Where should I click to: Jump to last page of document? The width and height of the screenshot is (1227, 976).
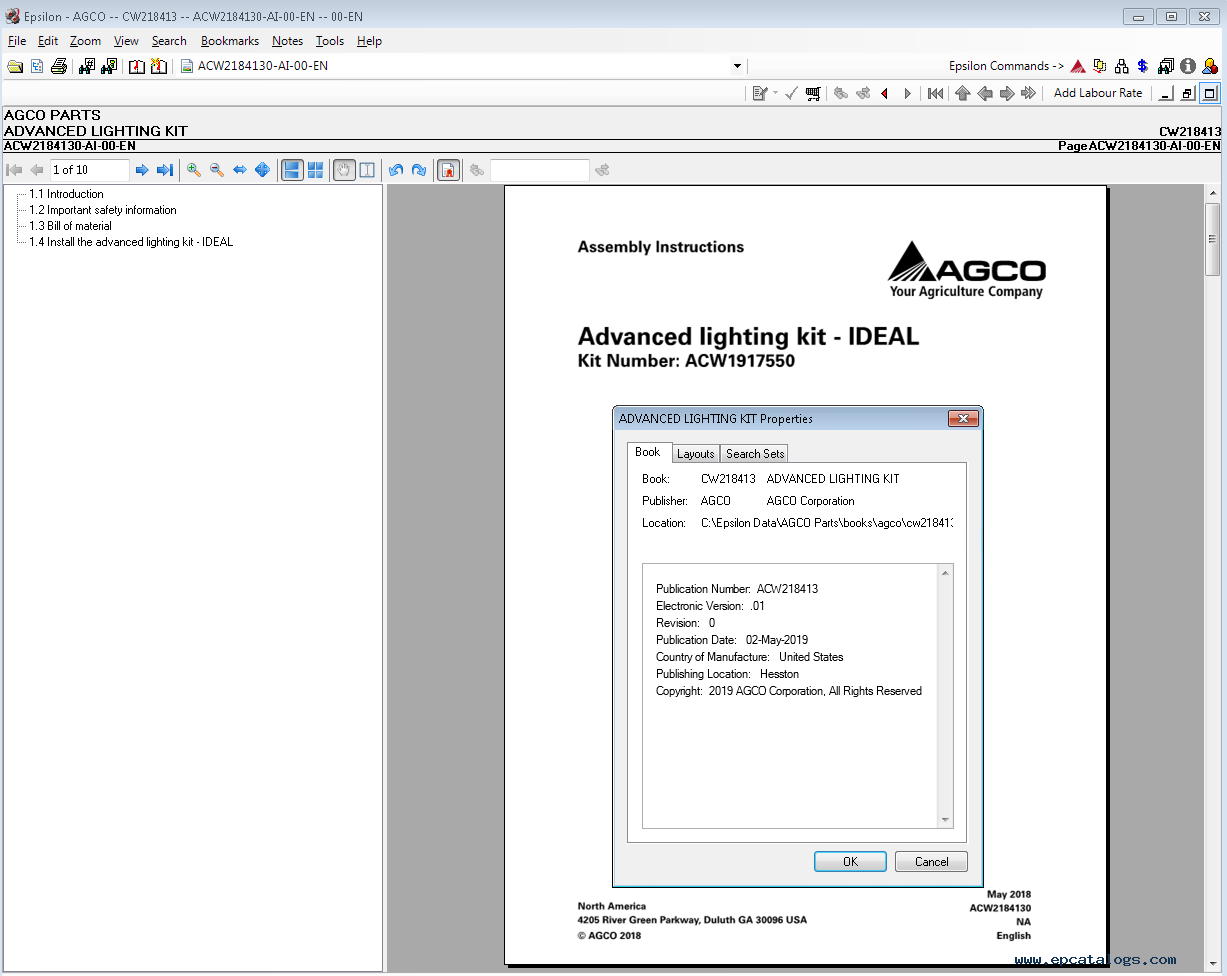pyautogui.click(x=165, y=170)
